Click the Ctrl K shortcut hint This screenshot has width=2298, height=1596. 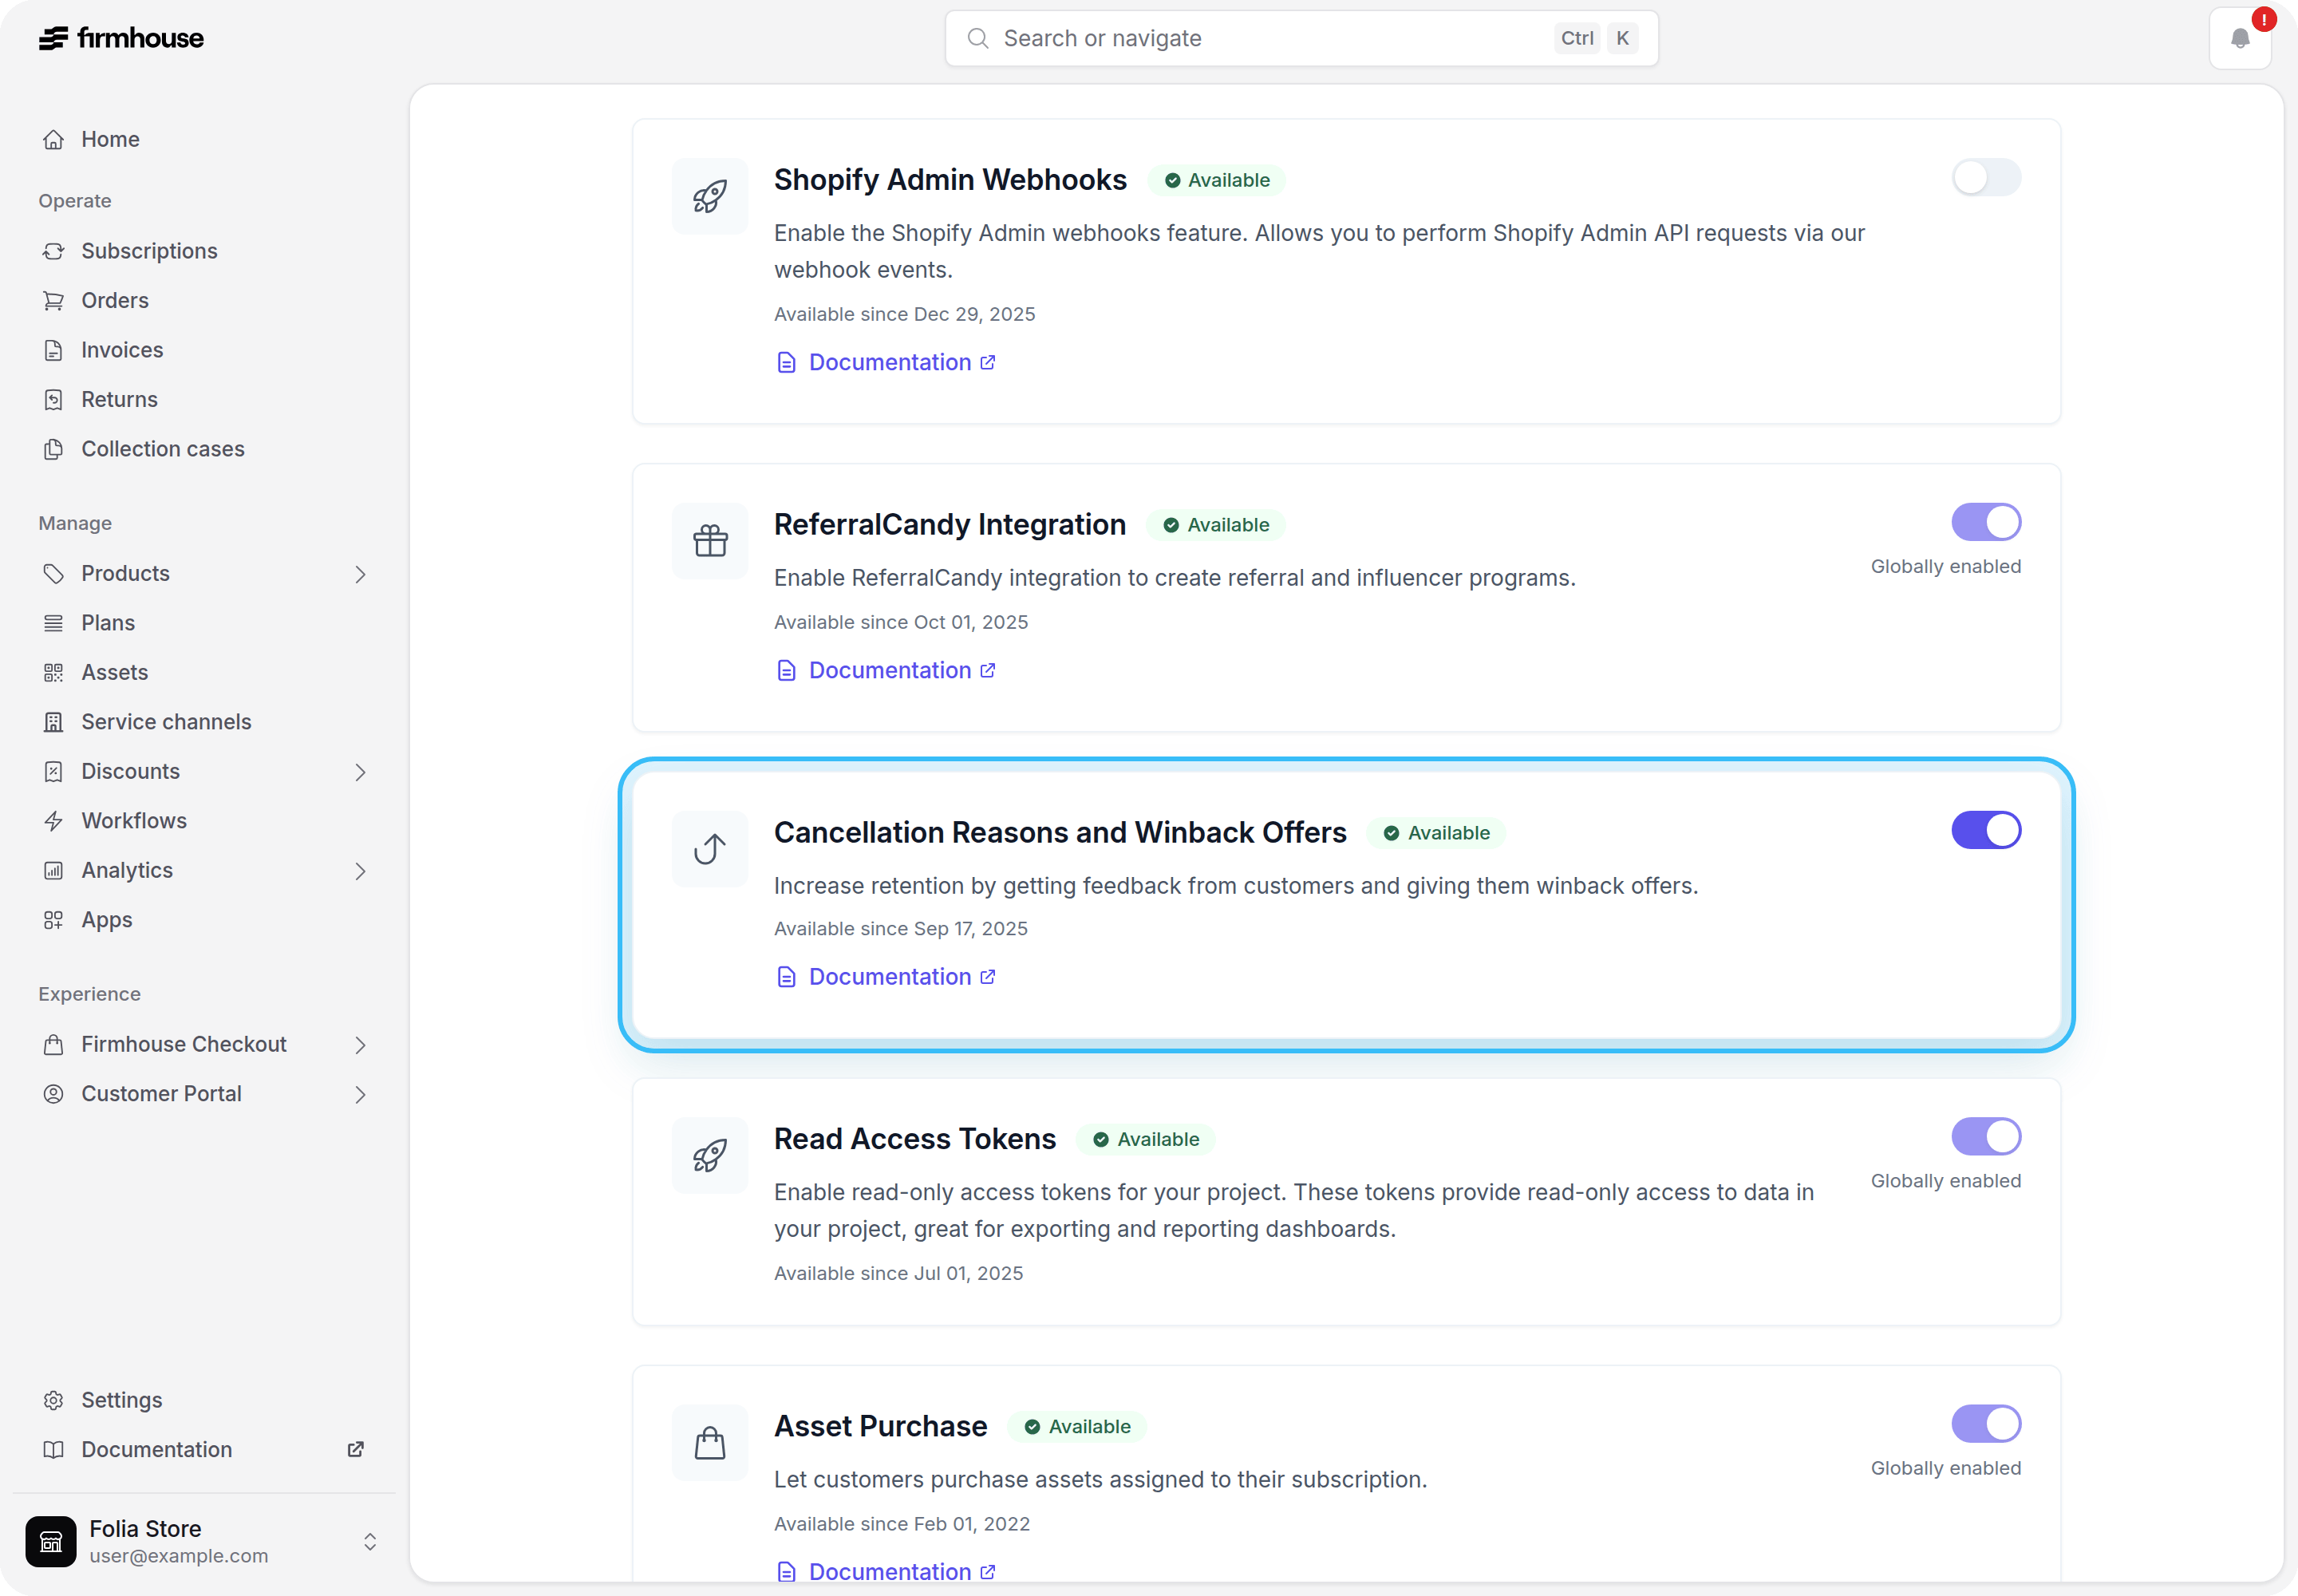point(1596,38)
